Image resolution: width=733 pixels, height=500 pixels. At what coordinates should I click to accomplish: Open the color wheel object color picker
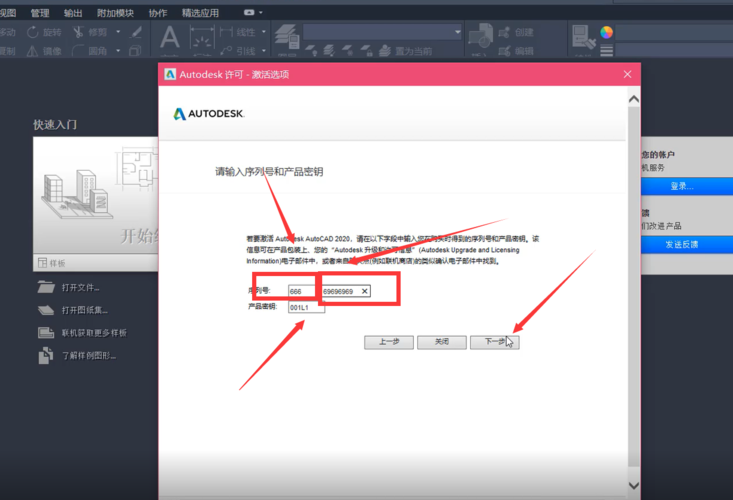[x=606, y=32]
